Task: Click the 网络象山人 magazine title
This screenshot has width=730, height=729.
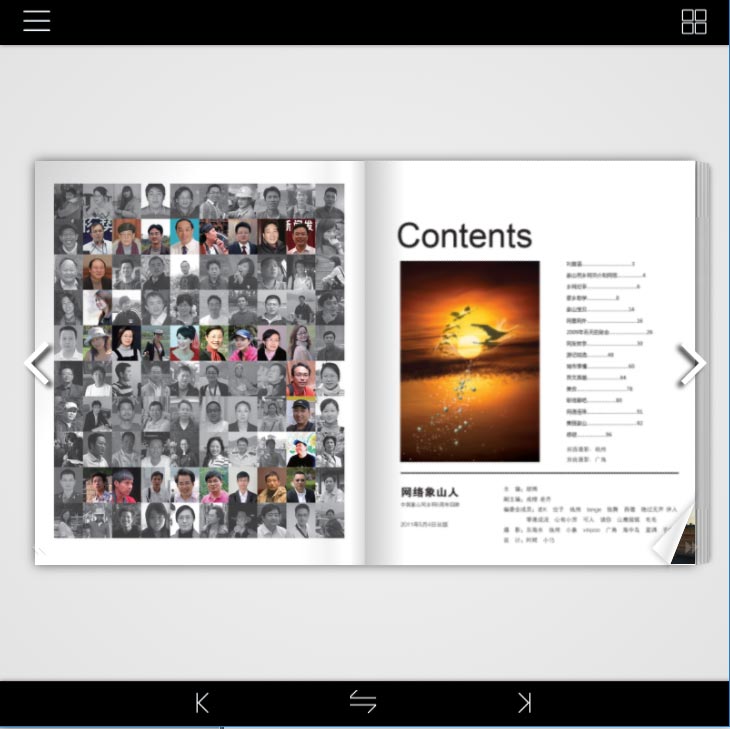Action: pos(429,492)
